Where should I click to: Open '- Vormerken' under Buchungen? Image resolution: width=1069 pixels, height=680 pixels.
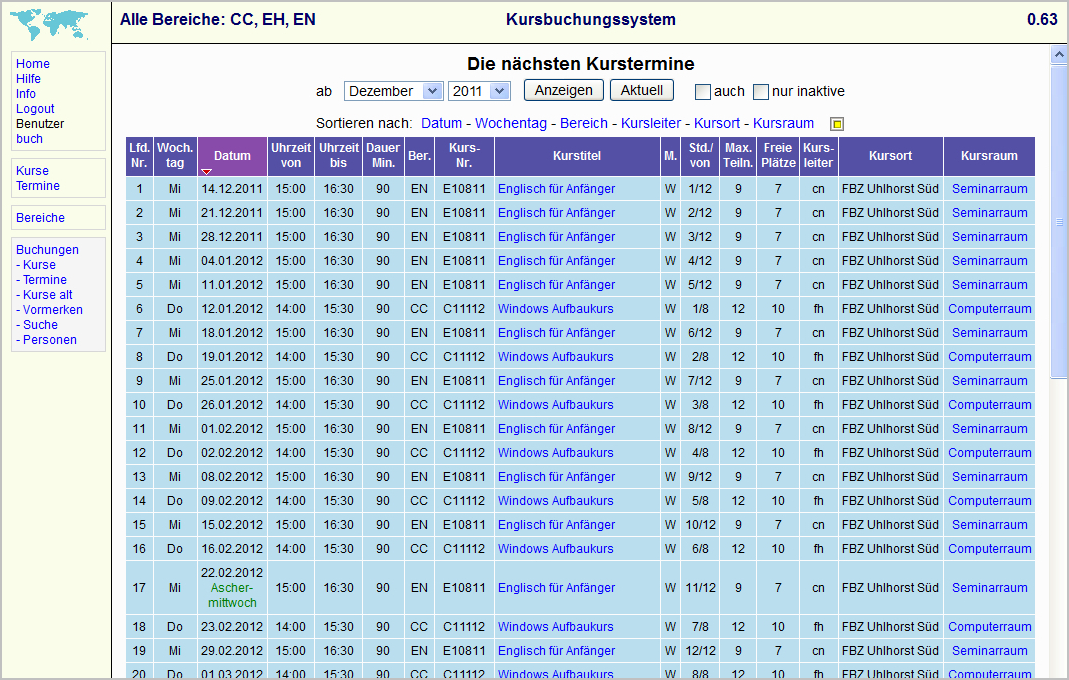50,310
